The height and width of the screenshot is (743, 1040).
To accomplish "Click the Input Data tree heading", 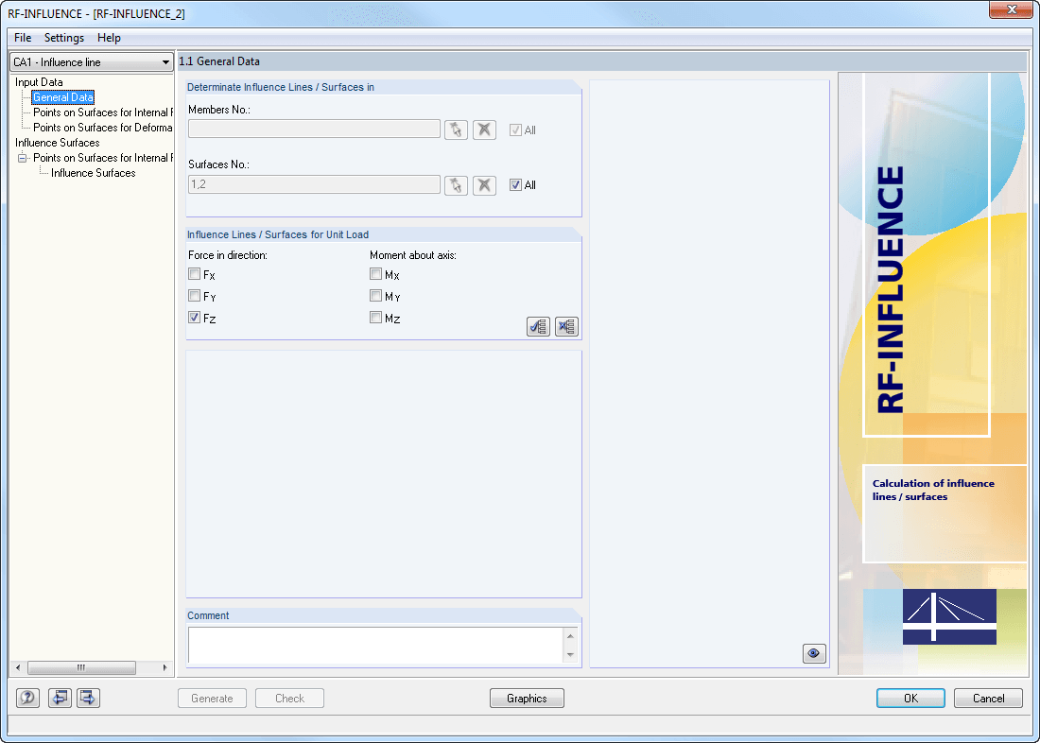I will (x=39, y=82).
